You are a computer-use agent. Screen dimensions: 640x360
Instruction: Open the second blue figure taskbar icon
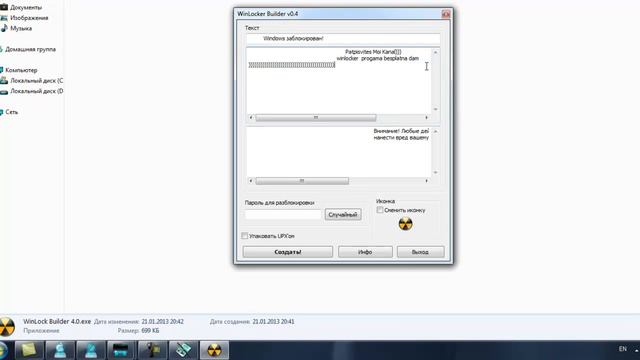pyautogui.click(x=91, y=350)
